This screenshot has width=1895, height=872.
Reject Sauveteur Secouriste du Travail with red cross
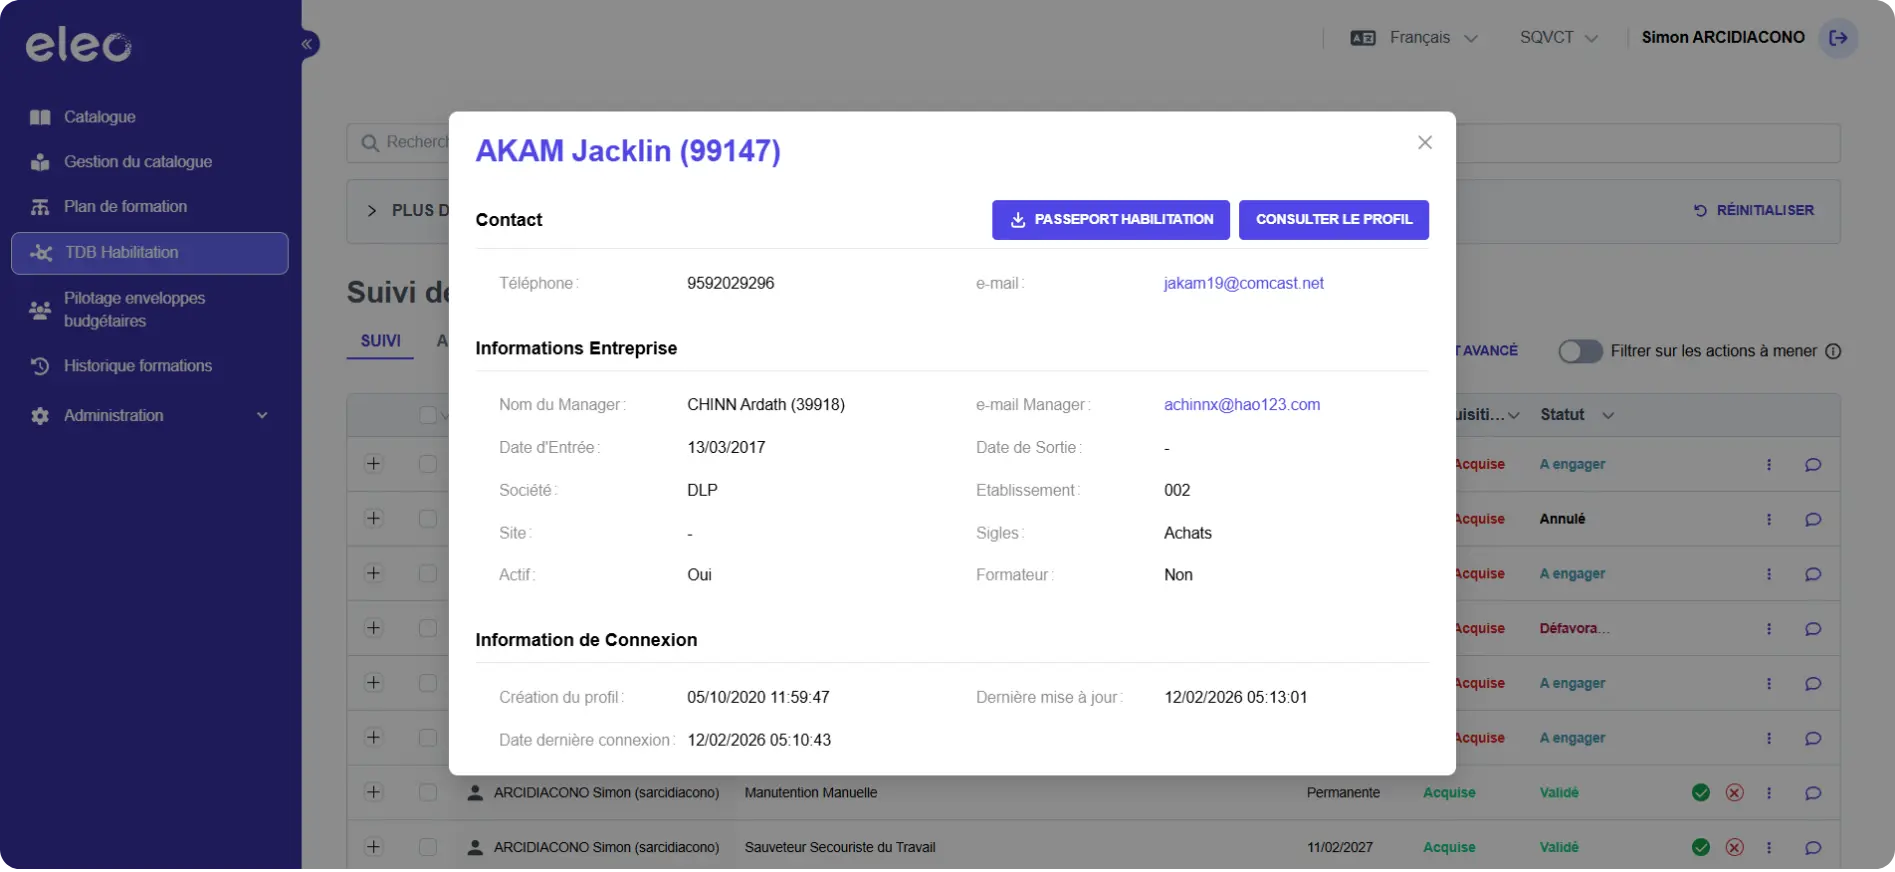pyautogui.click(x=1735, y=848)
